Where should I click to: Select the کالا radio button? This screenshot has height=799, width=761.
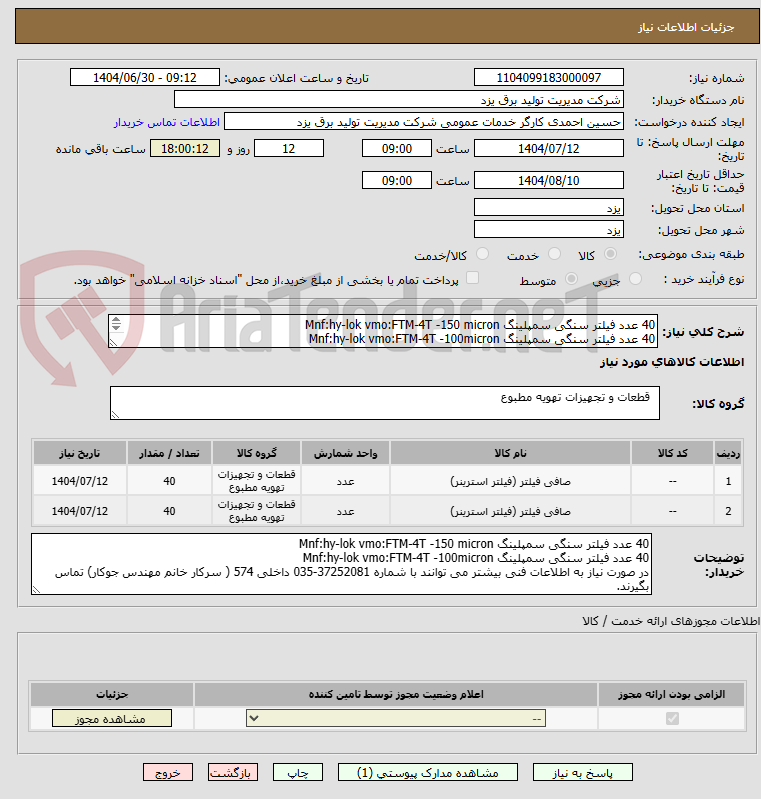point(610,254)
